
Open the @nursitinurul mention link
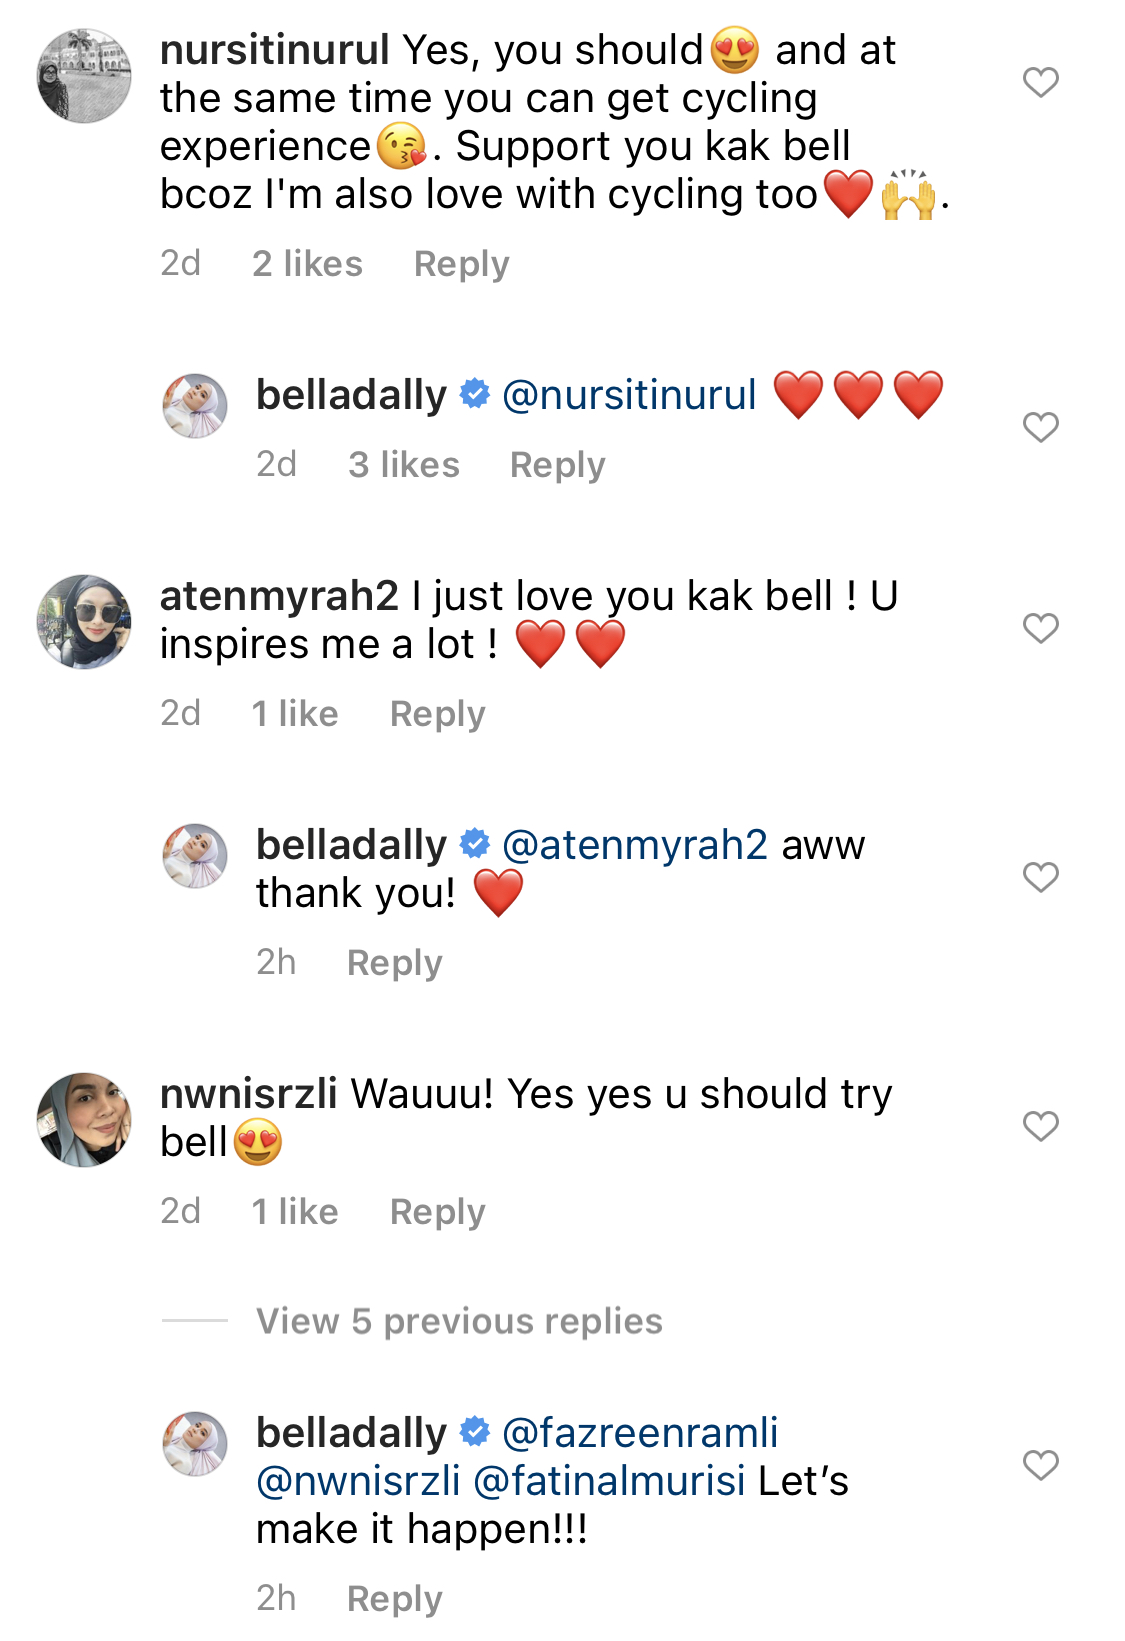point(629,395)
